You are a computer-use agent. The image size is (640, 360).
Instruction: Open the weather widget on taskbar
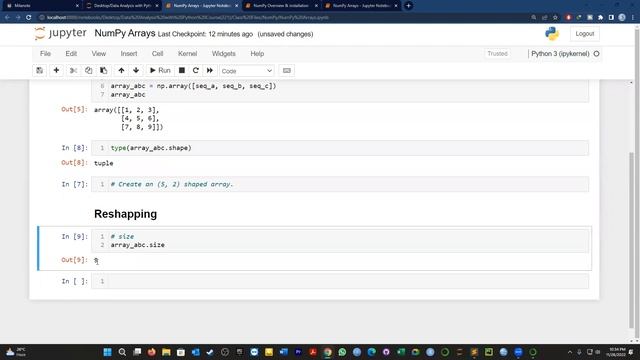click(16, 352)
